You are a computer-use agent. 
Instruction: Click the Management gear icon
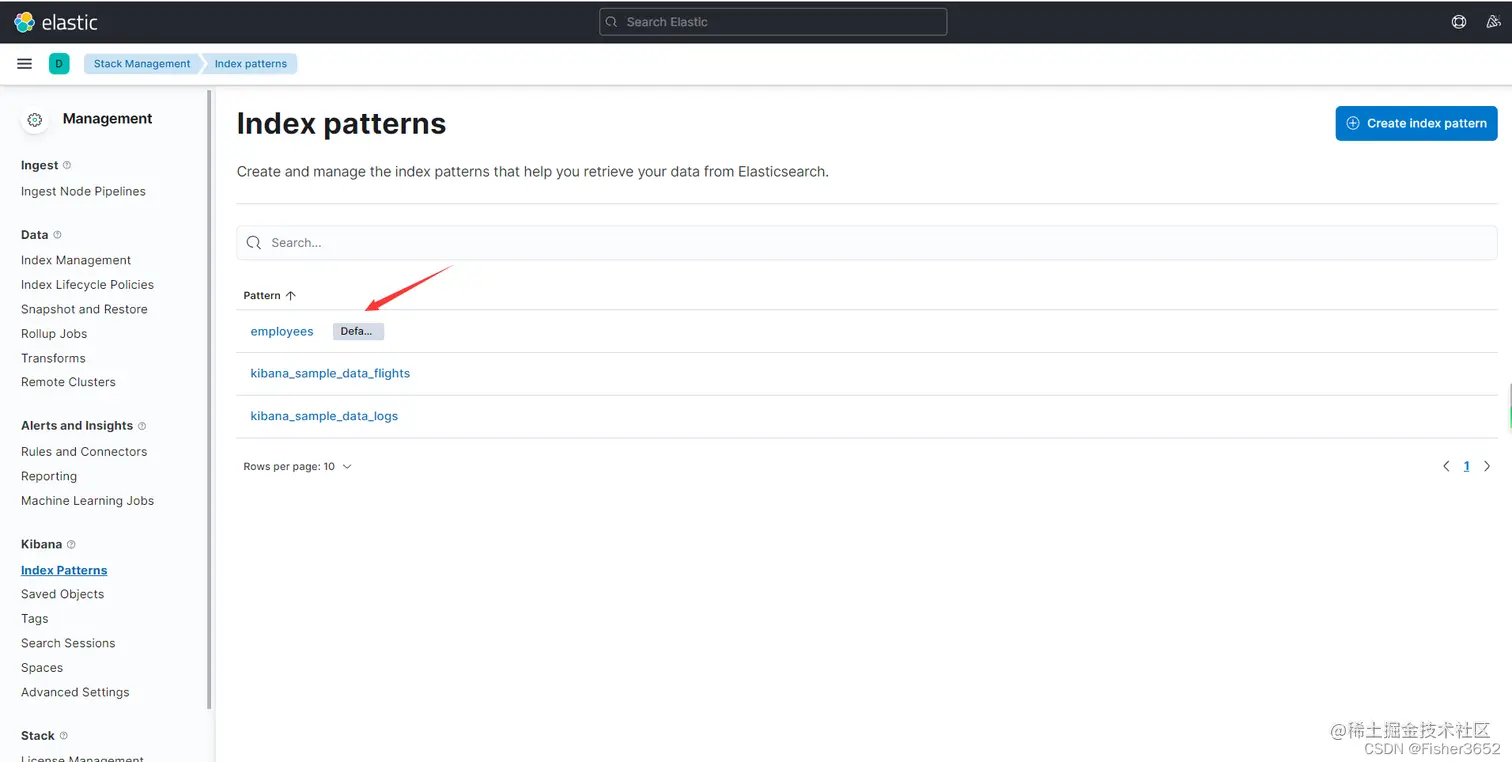[x=35, y=119]
